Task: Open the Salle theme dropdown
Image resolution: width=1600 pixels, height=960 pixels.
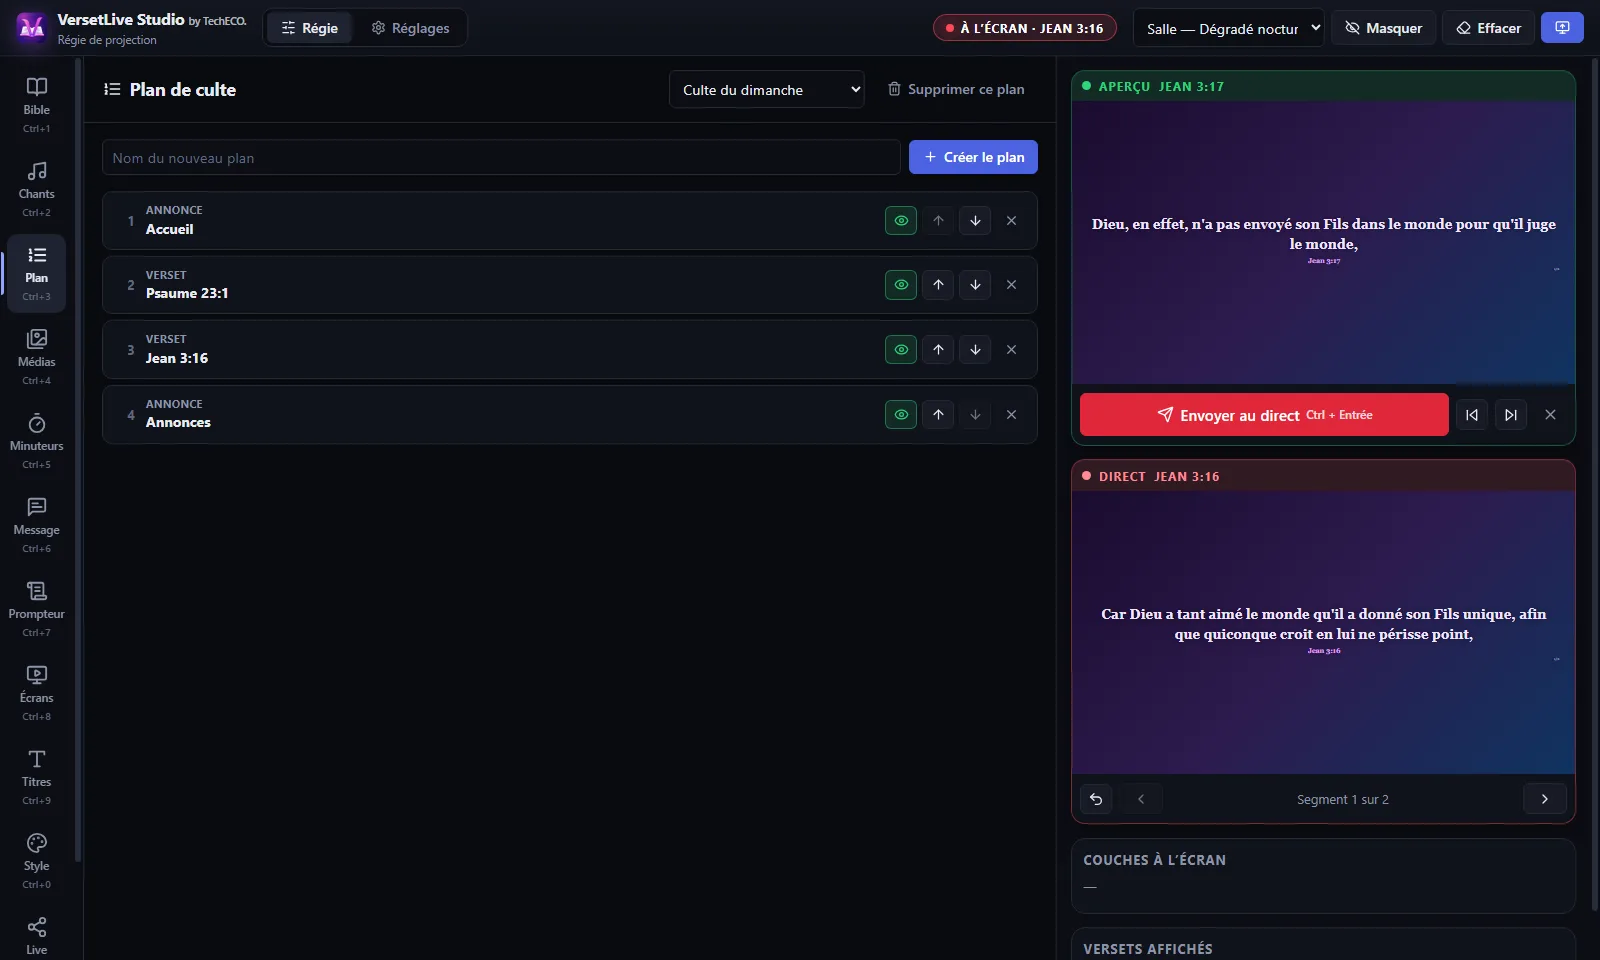Action: (x=1229, y=29)
